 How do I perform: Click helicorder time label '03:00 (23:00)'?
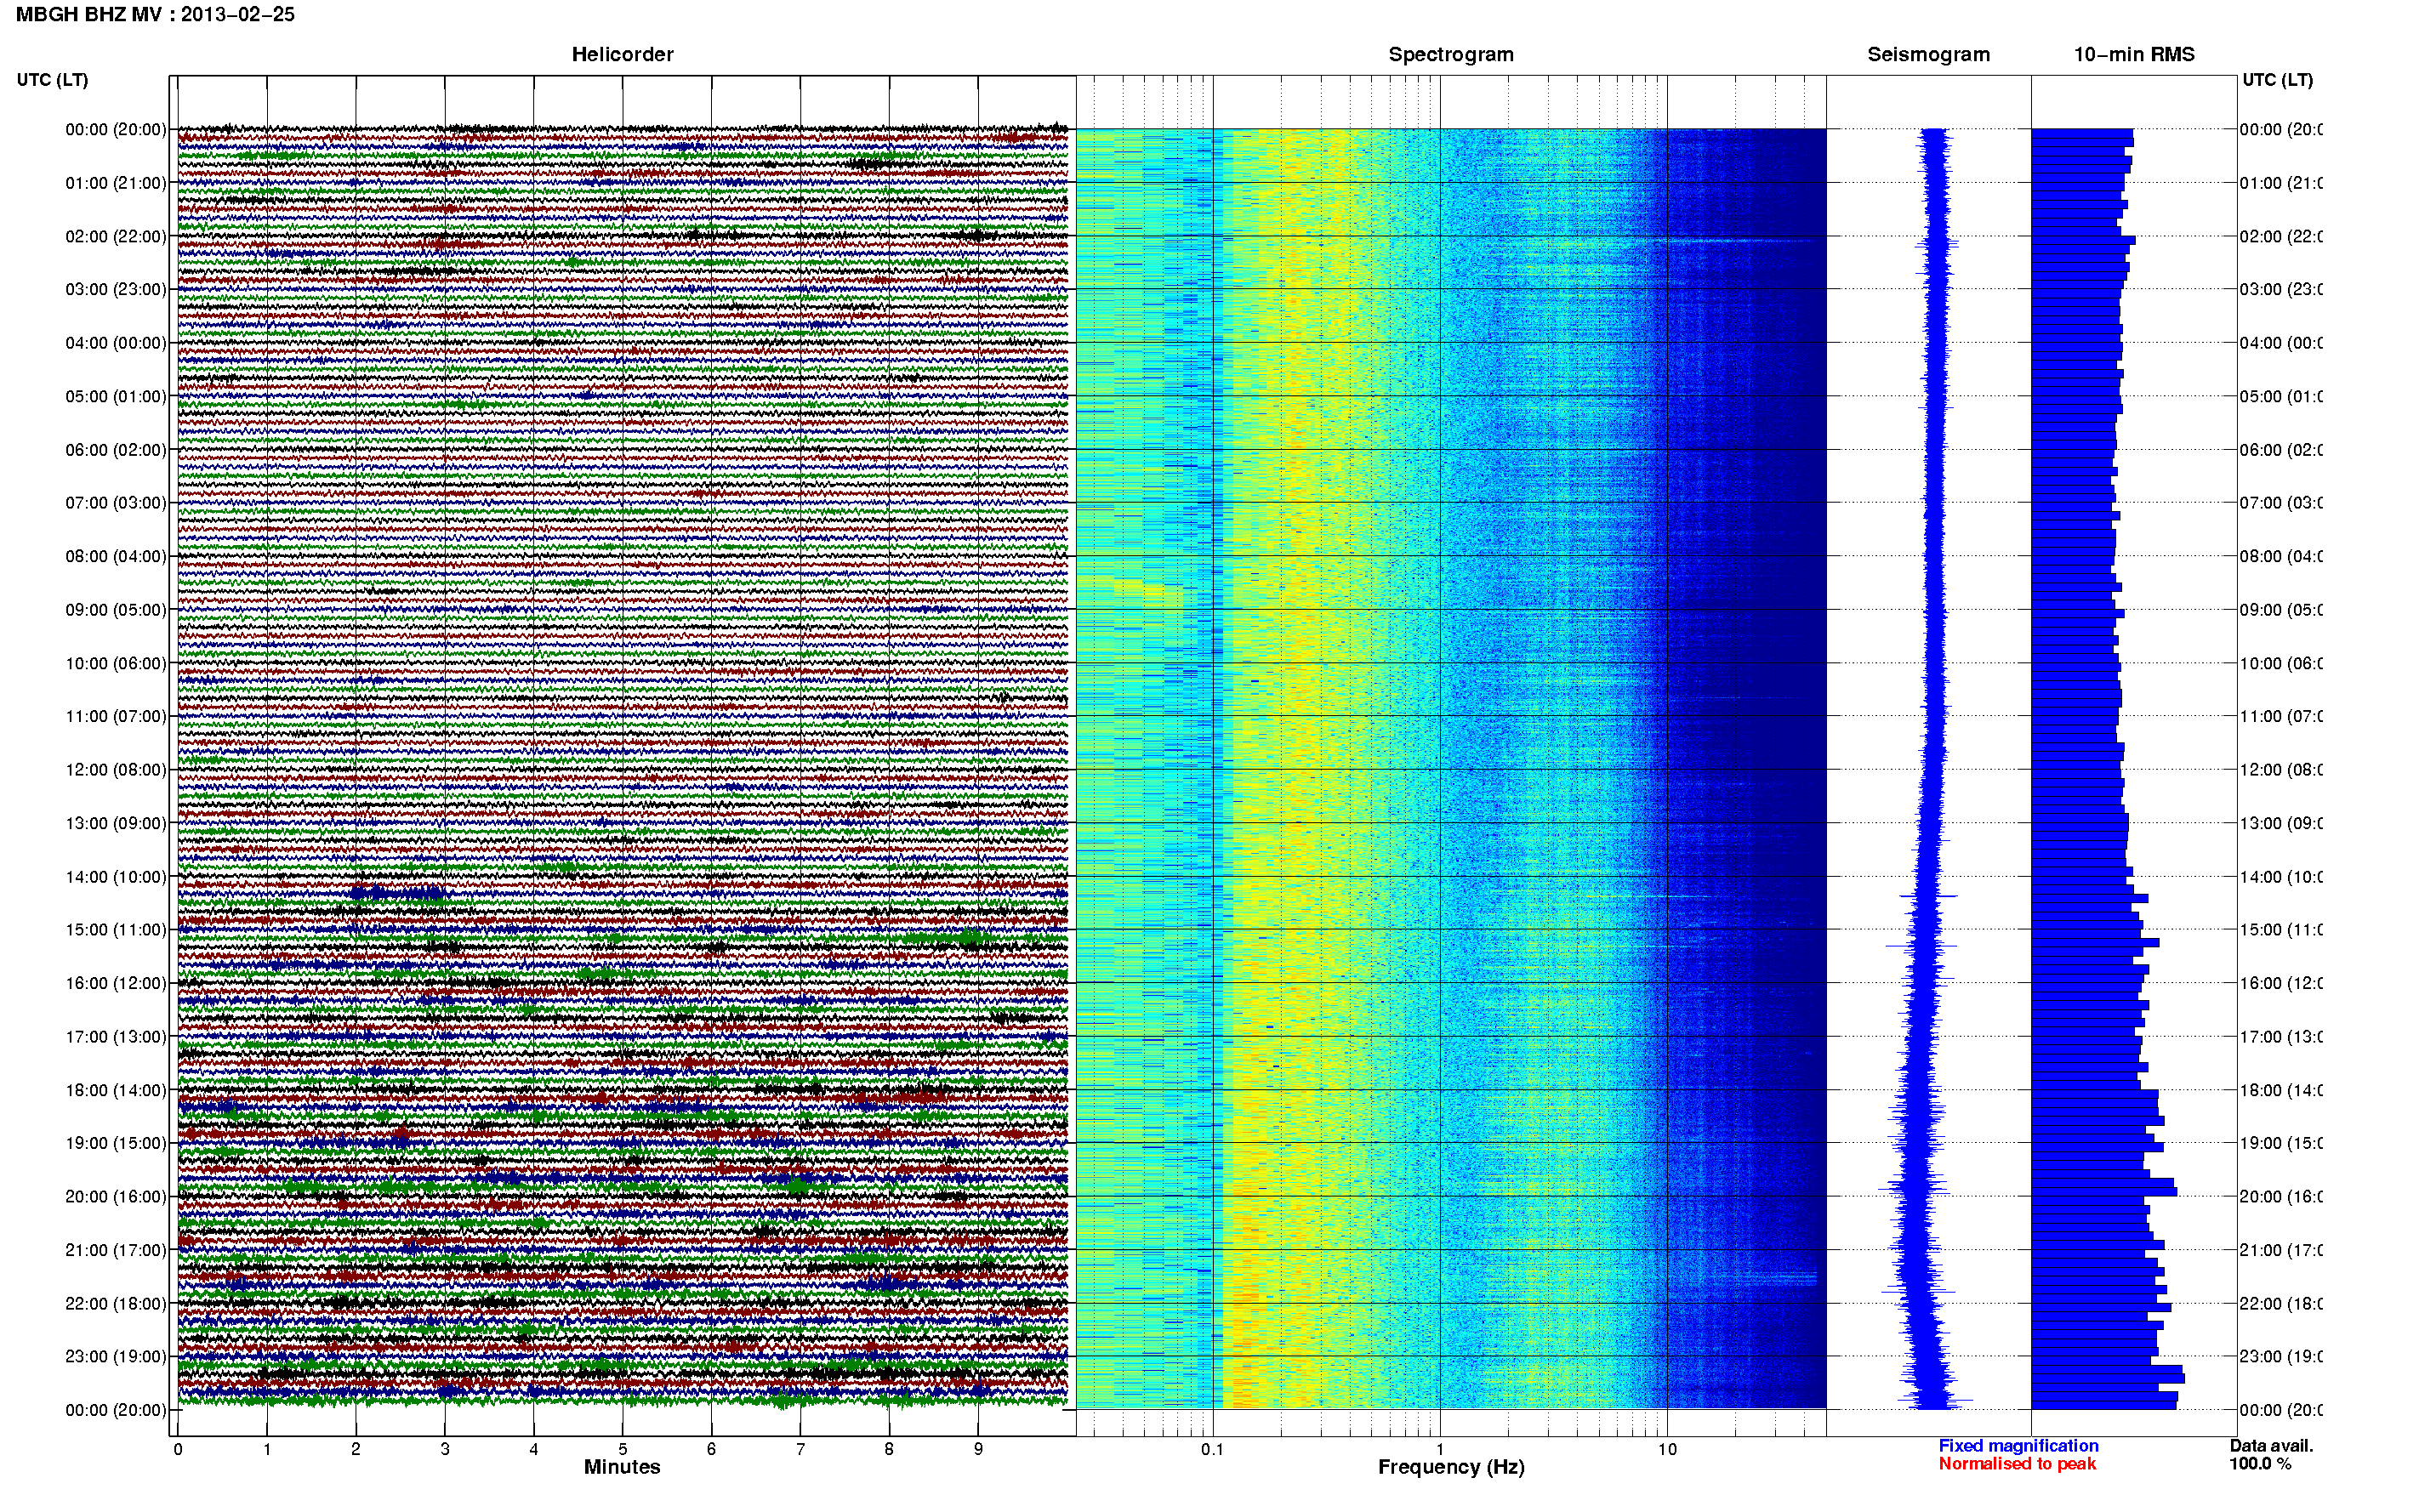[116, 289]
